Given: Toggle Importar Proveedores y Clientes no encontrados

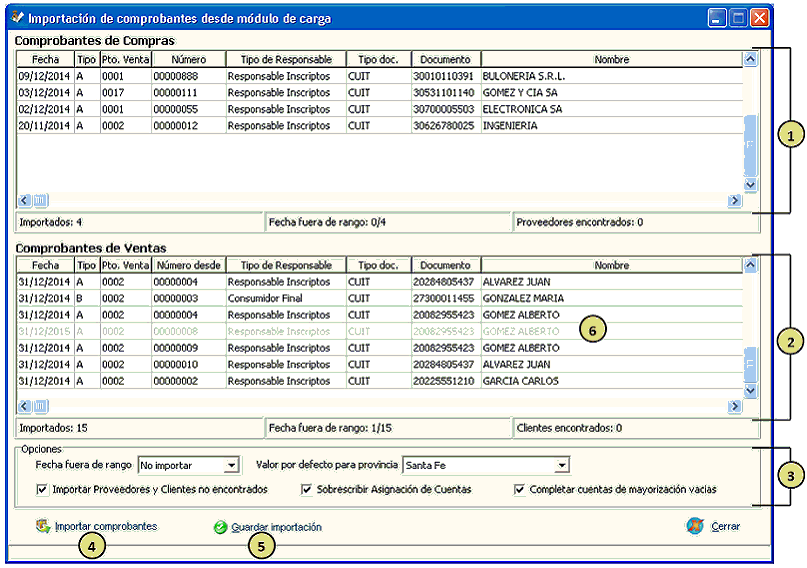Looking at the screenshot, I should [42, 490].
